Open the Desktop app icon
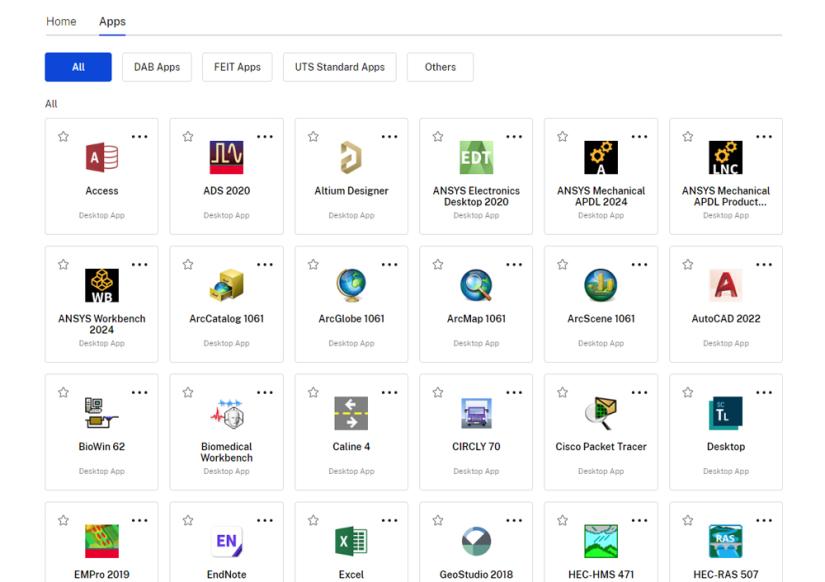The image size is (825, 582). point(726,413)
